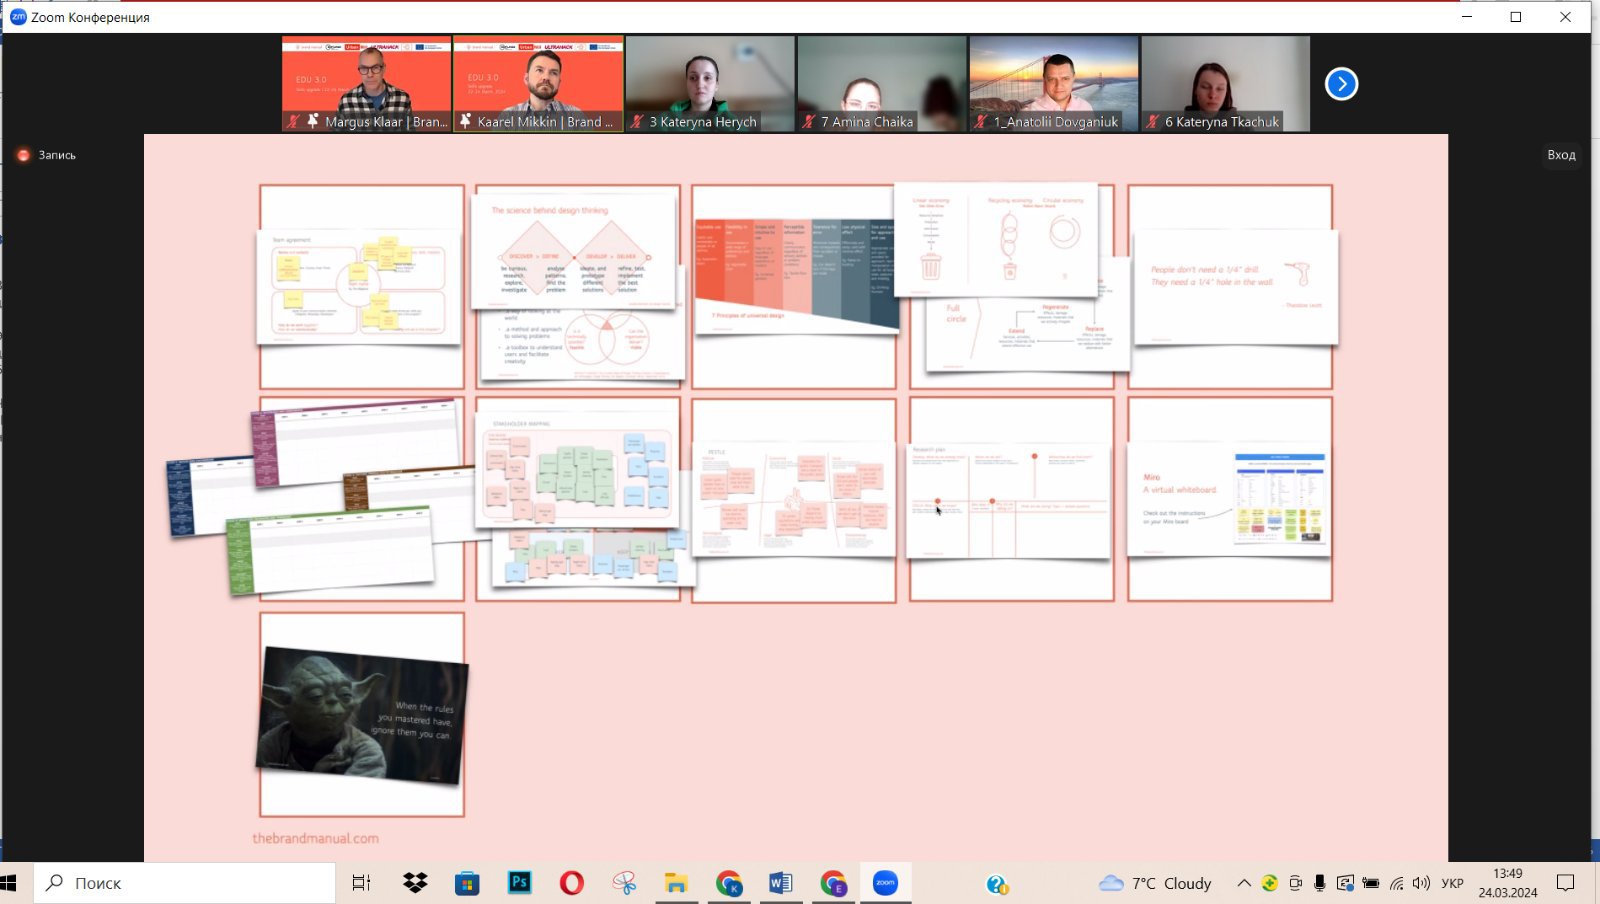The width and height of the screenshot is (1600, 904).
Task: Expand hidden system tray icons
Action: pyautogui.click(x=1244, y=883)
